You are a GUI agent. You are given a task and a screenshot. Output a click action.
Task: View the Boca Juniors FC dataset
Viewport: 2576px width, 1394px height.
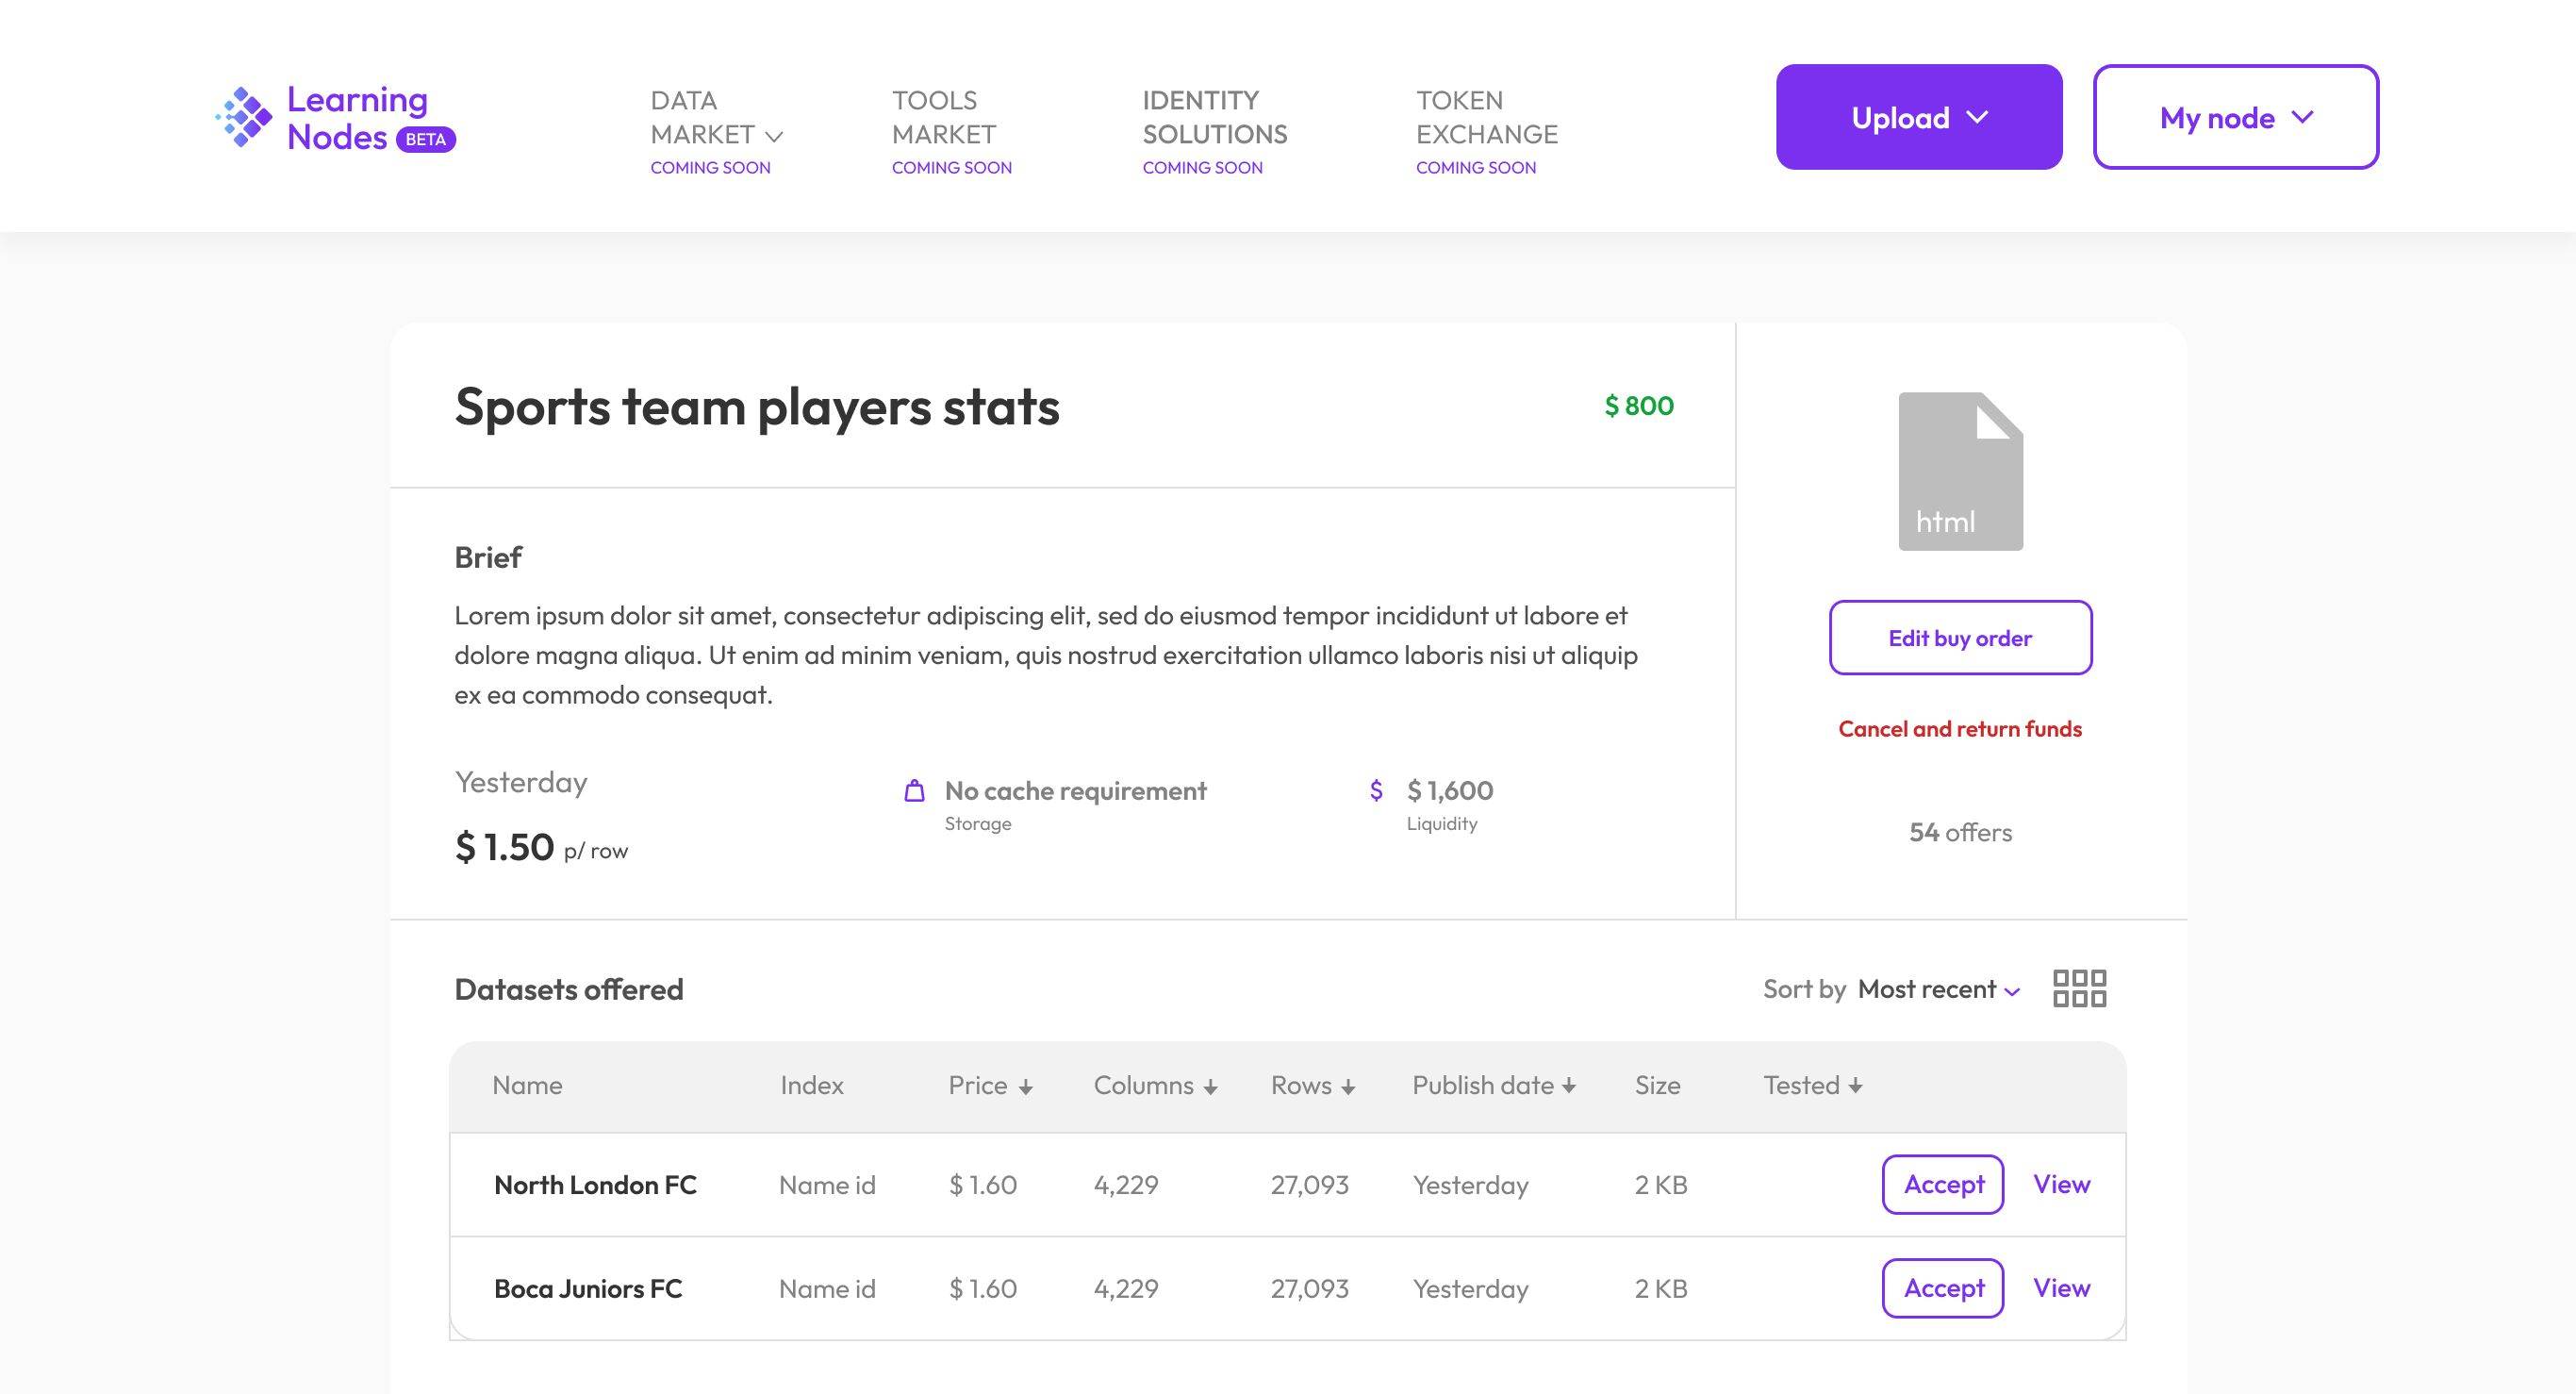coord(2061,1288)
